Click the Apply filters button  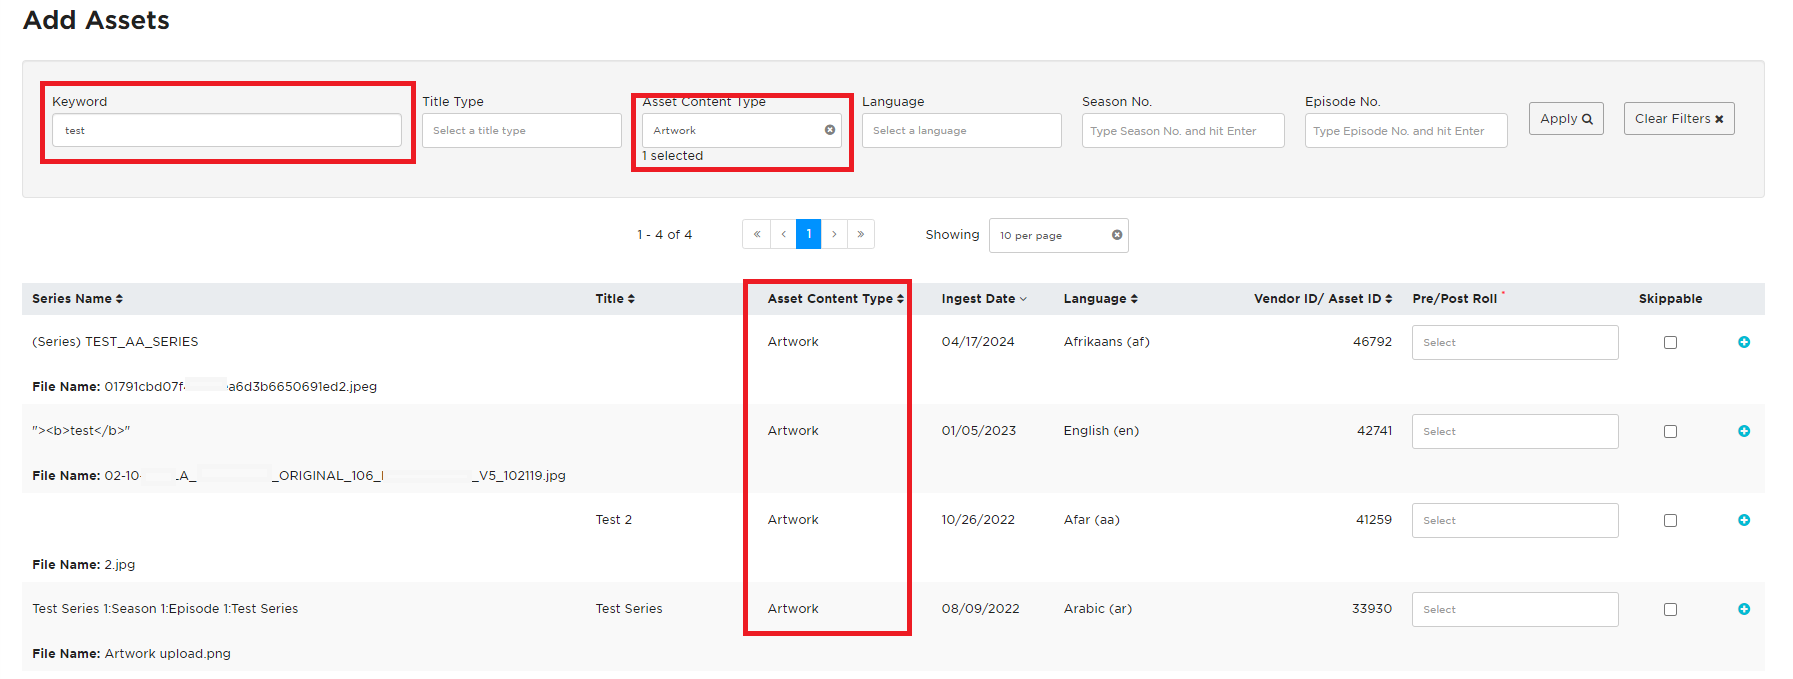(x=1566, y=118)
